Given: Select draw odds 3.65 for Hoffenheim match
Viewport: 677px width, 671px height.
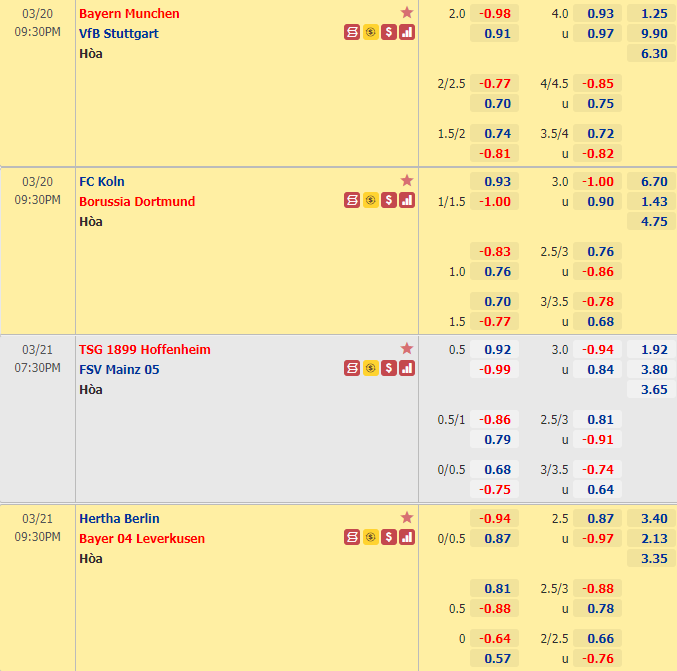Looking at the screenshot, I should pos(651,389).
